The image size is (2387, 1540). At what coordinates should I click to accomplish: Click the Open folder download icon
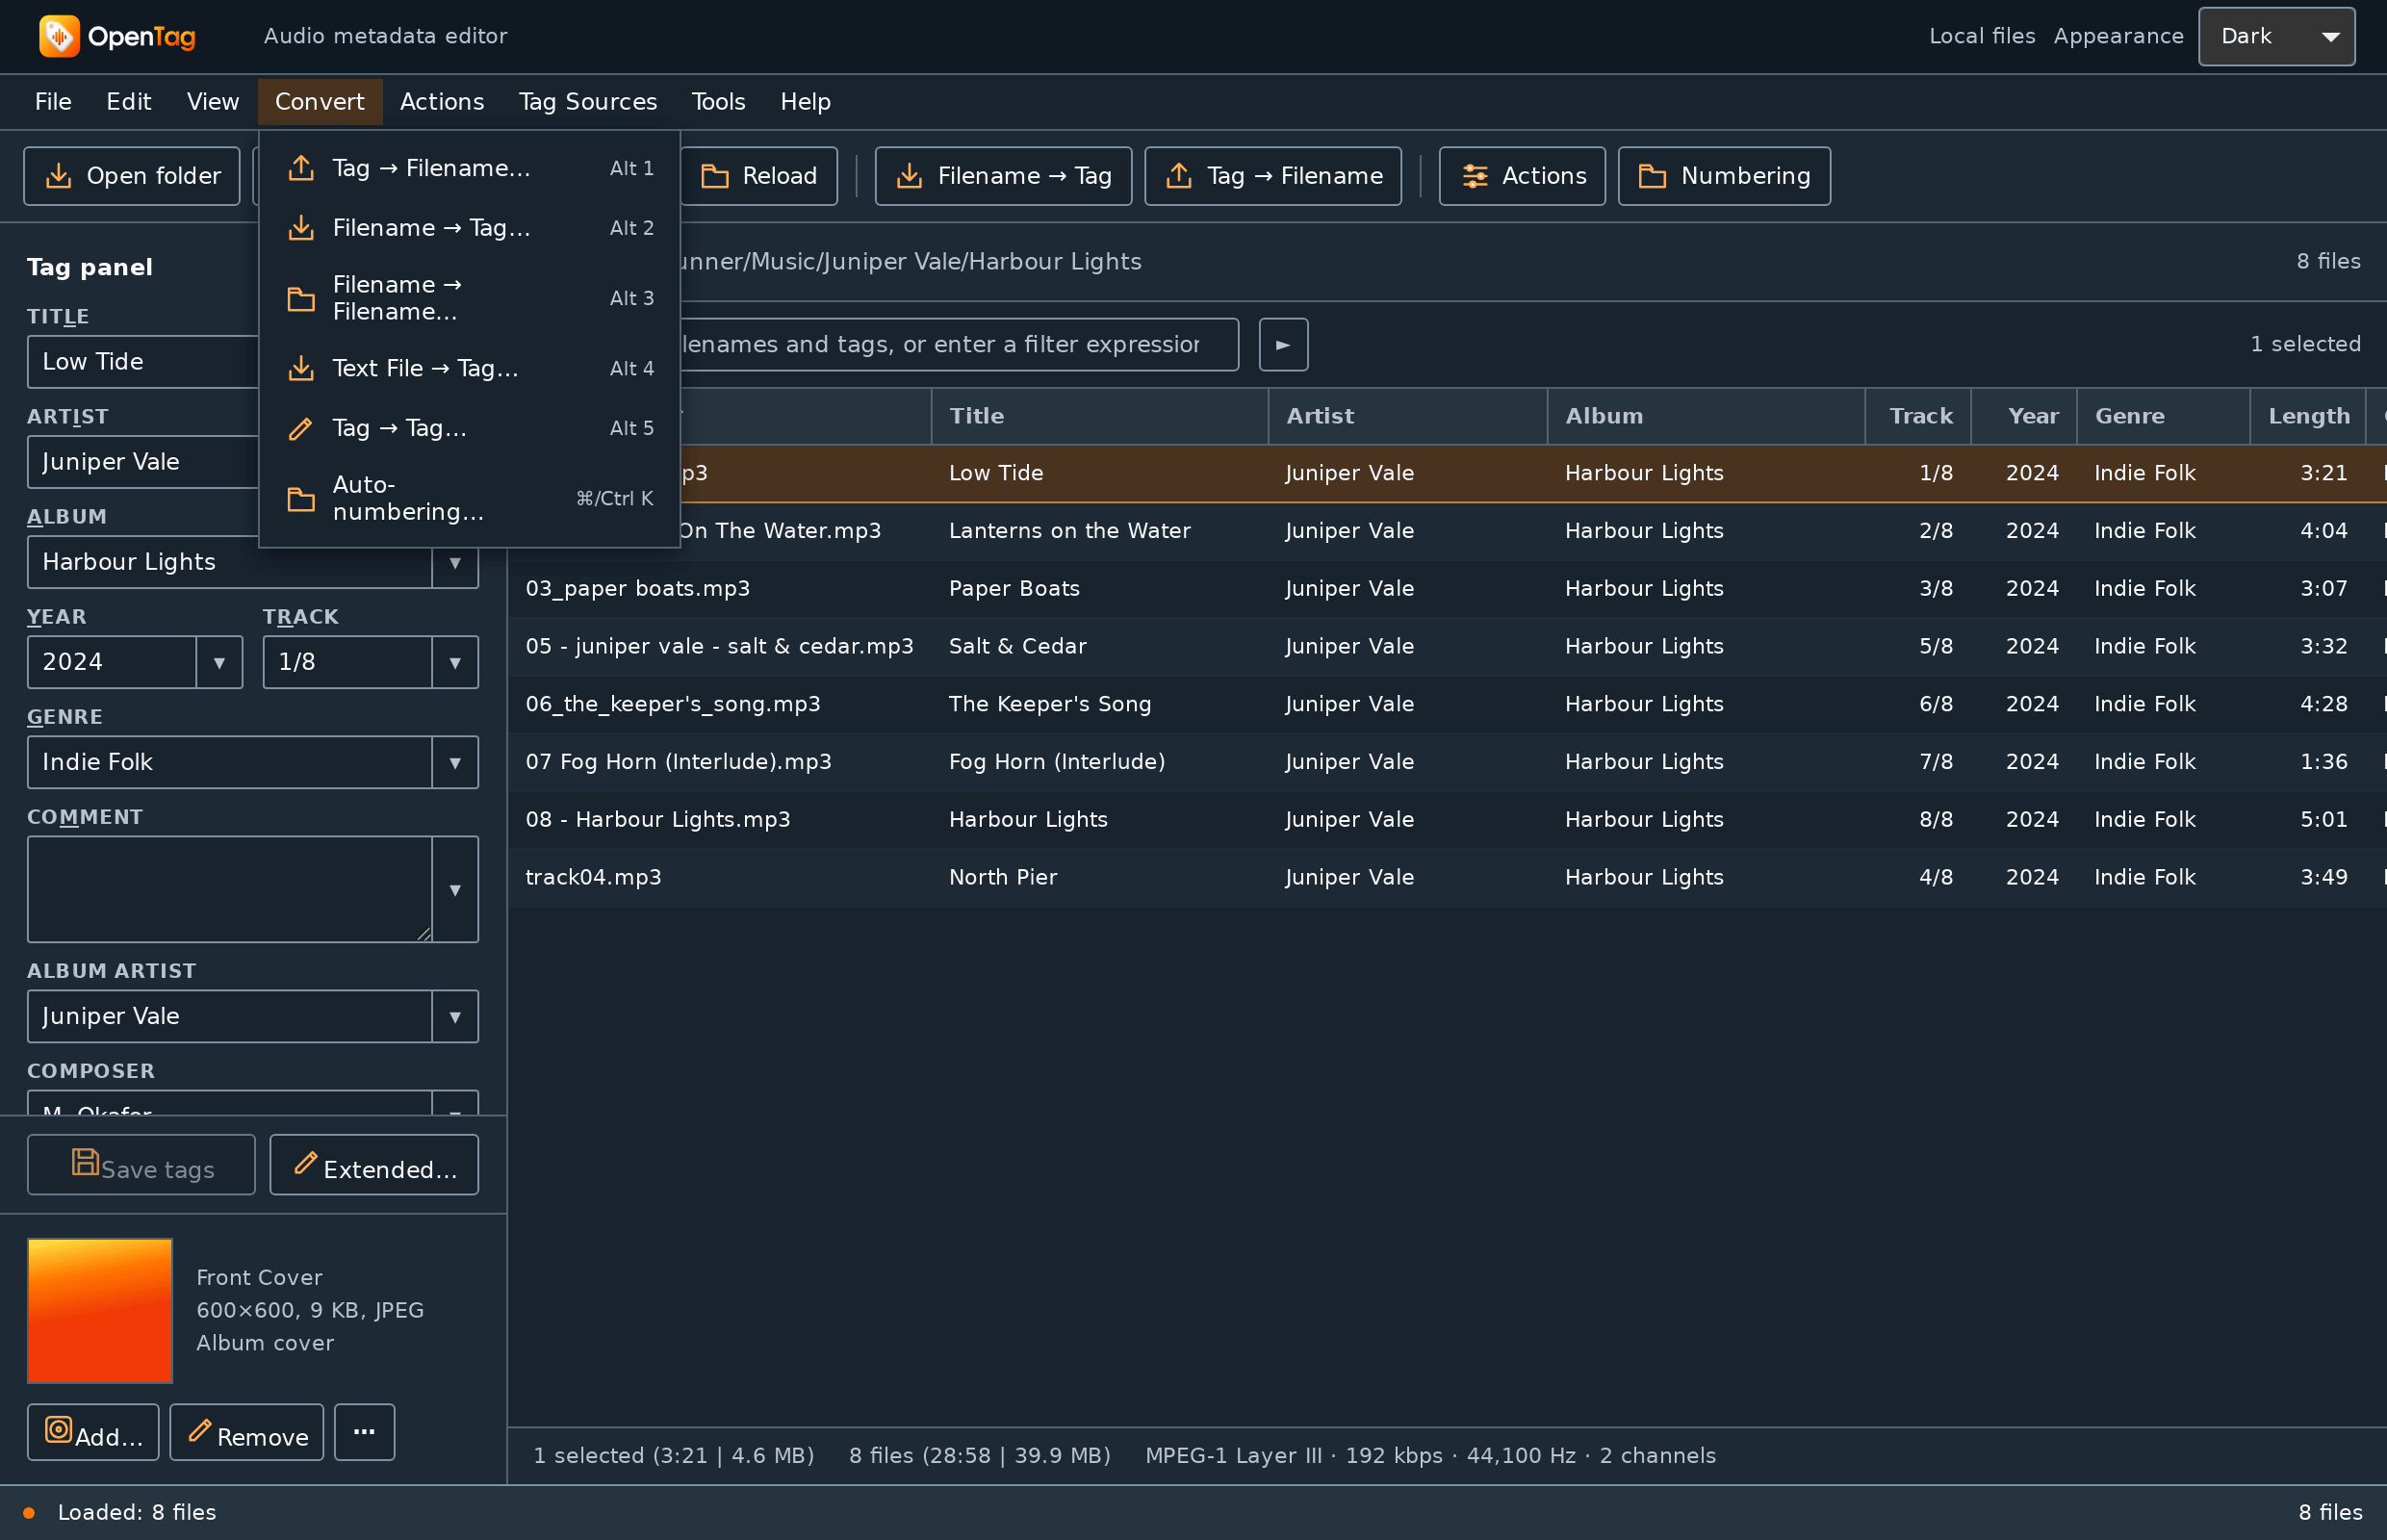point(59,176)
